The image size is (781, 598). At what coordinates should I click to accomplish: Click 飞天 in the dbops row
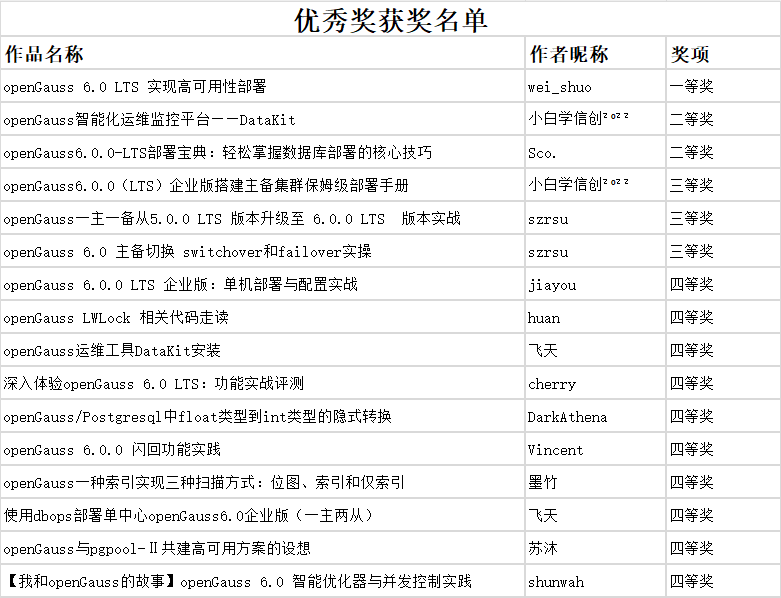(x=542, y=516)
